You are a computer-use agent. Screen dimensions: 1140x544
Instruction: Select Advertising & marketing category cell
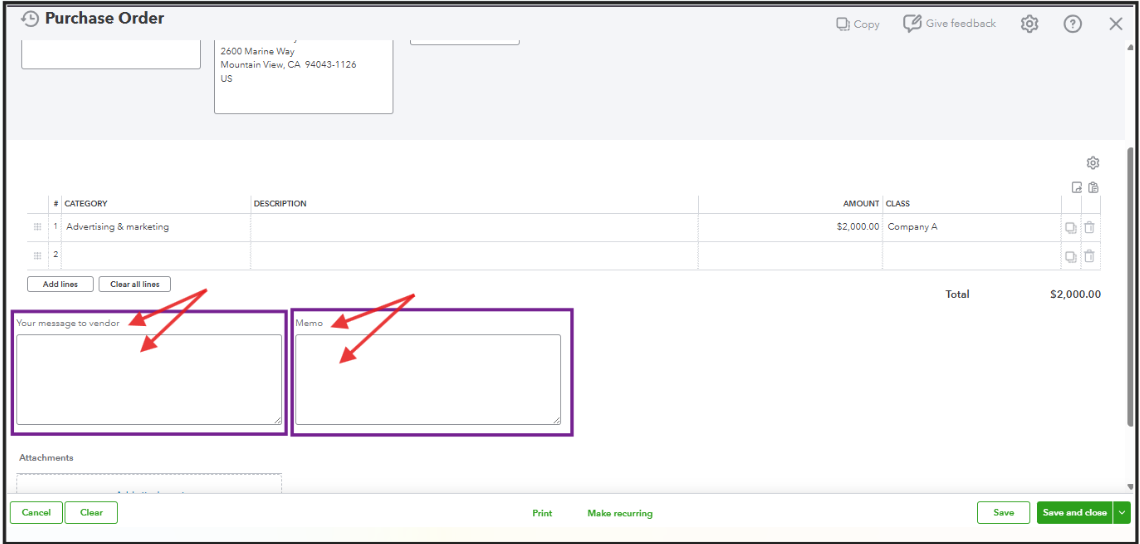click(x=156, y=227)
